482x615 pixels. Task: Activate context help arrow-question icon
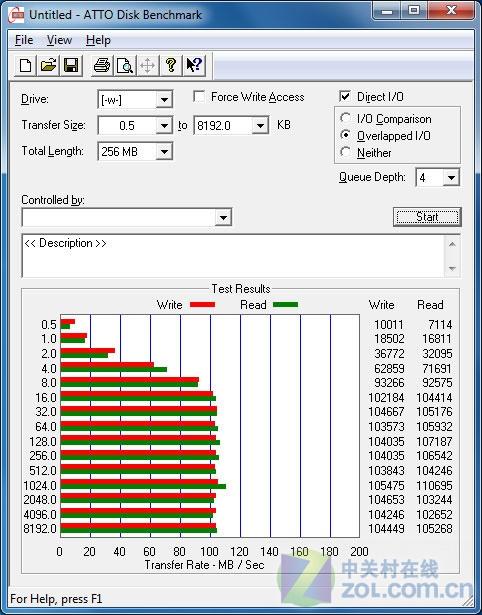194,65
